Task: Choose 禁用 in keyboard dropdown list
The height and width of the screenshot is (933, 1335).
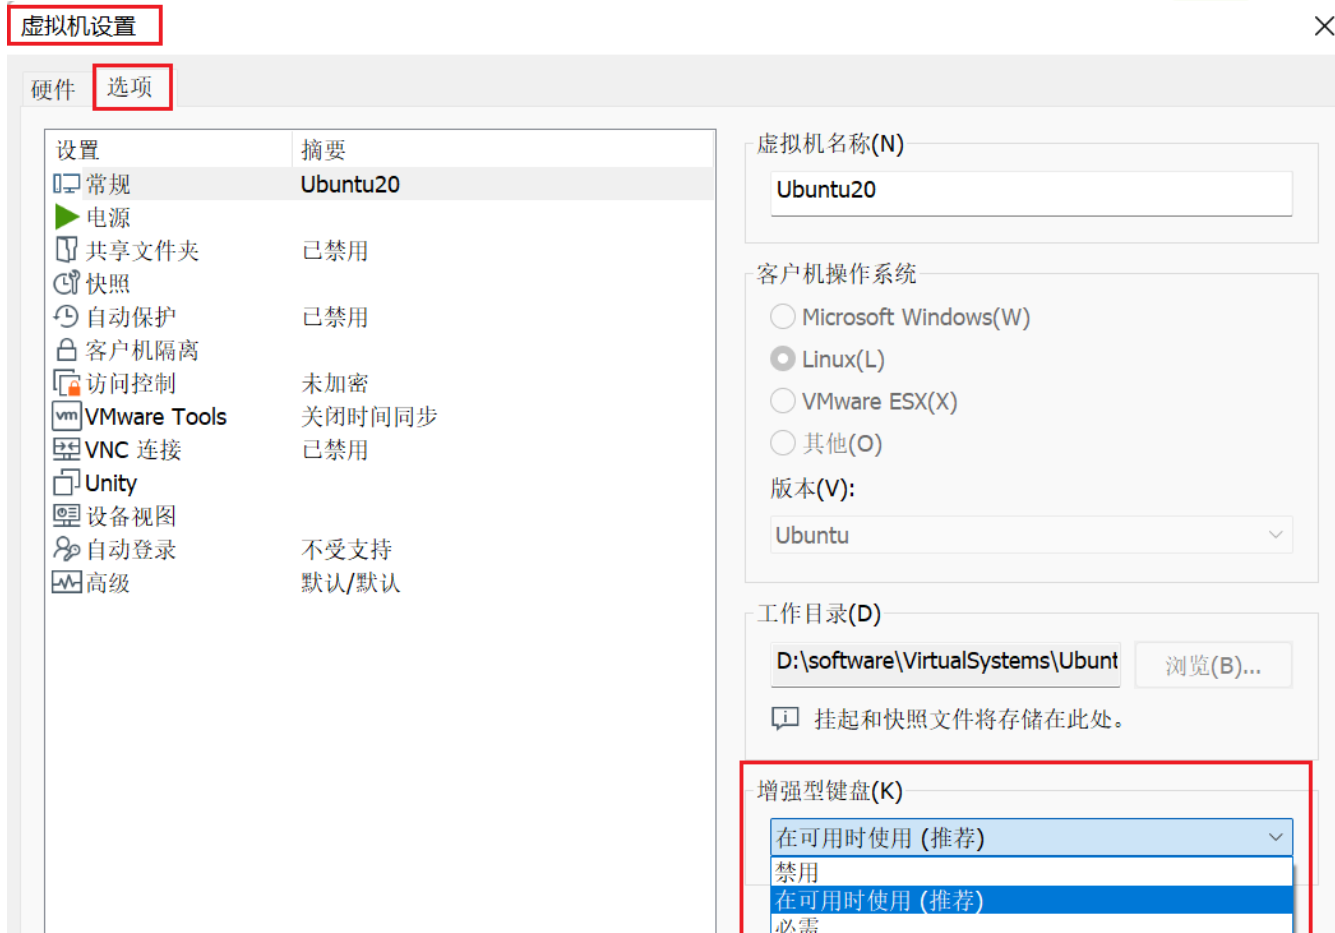Action: [x=1031, y=872]
